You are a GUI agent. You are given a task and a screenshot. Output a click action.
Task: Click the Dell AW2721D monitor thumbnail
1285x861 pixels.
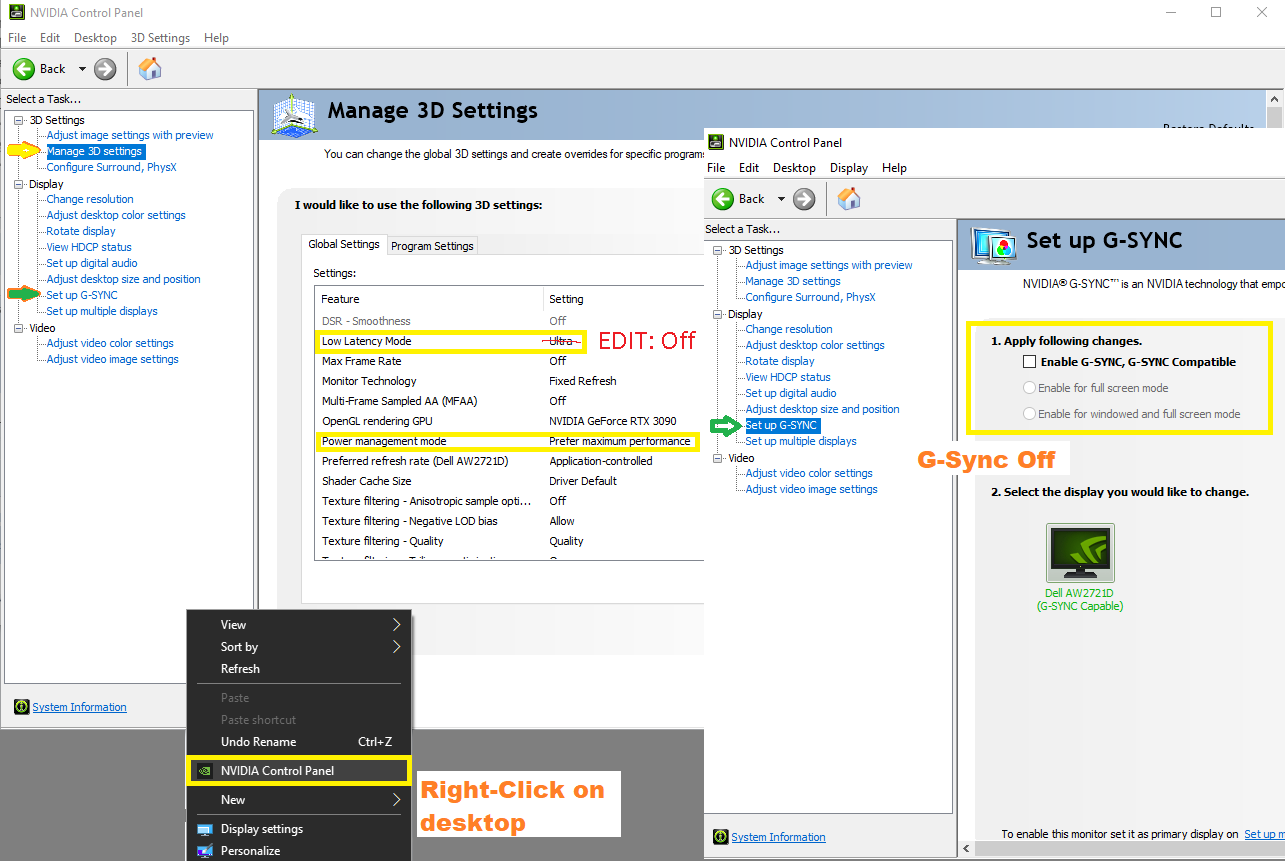[x=1080, y=553]
